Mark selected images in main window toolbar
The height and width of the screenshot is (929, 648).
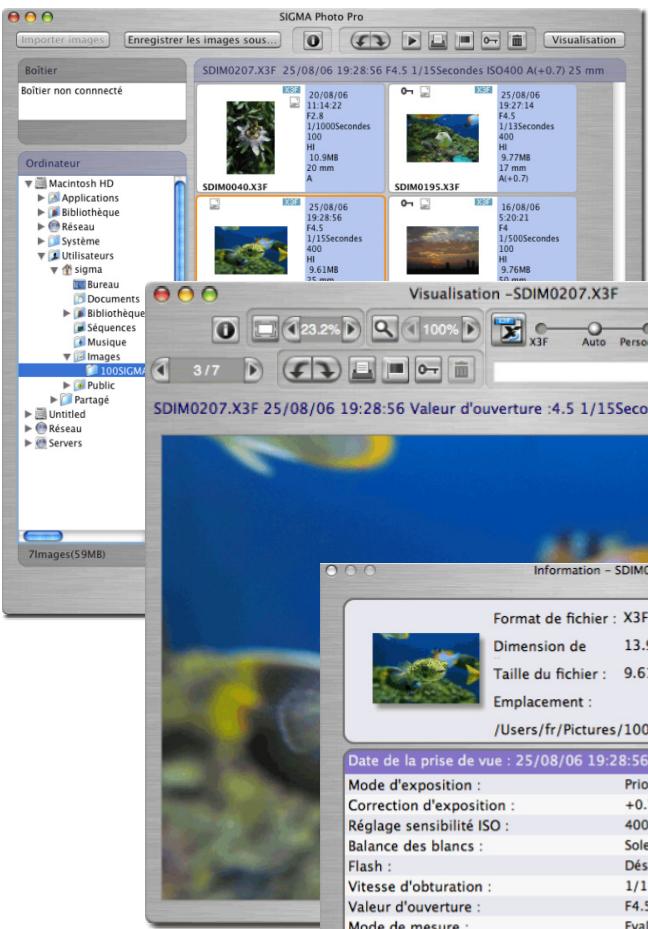point(464,40)
